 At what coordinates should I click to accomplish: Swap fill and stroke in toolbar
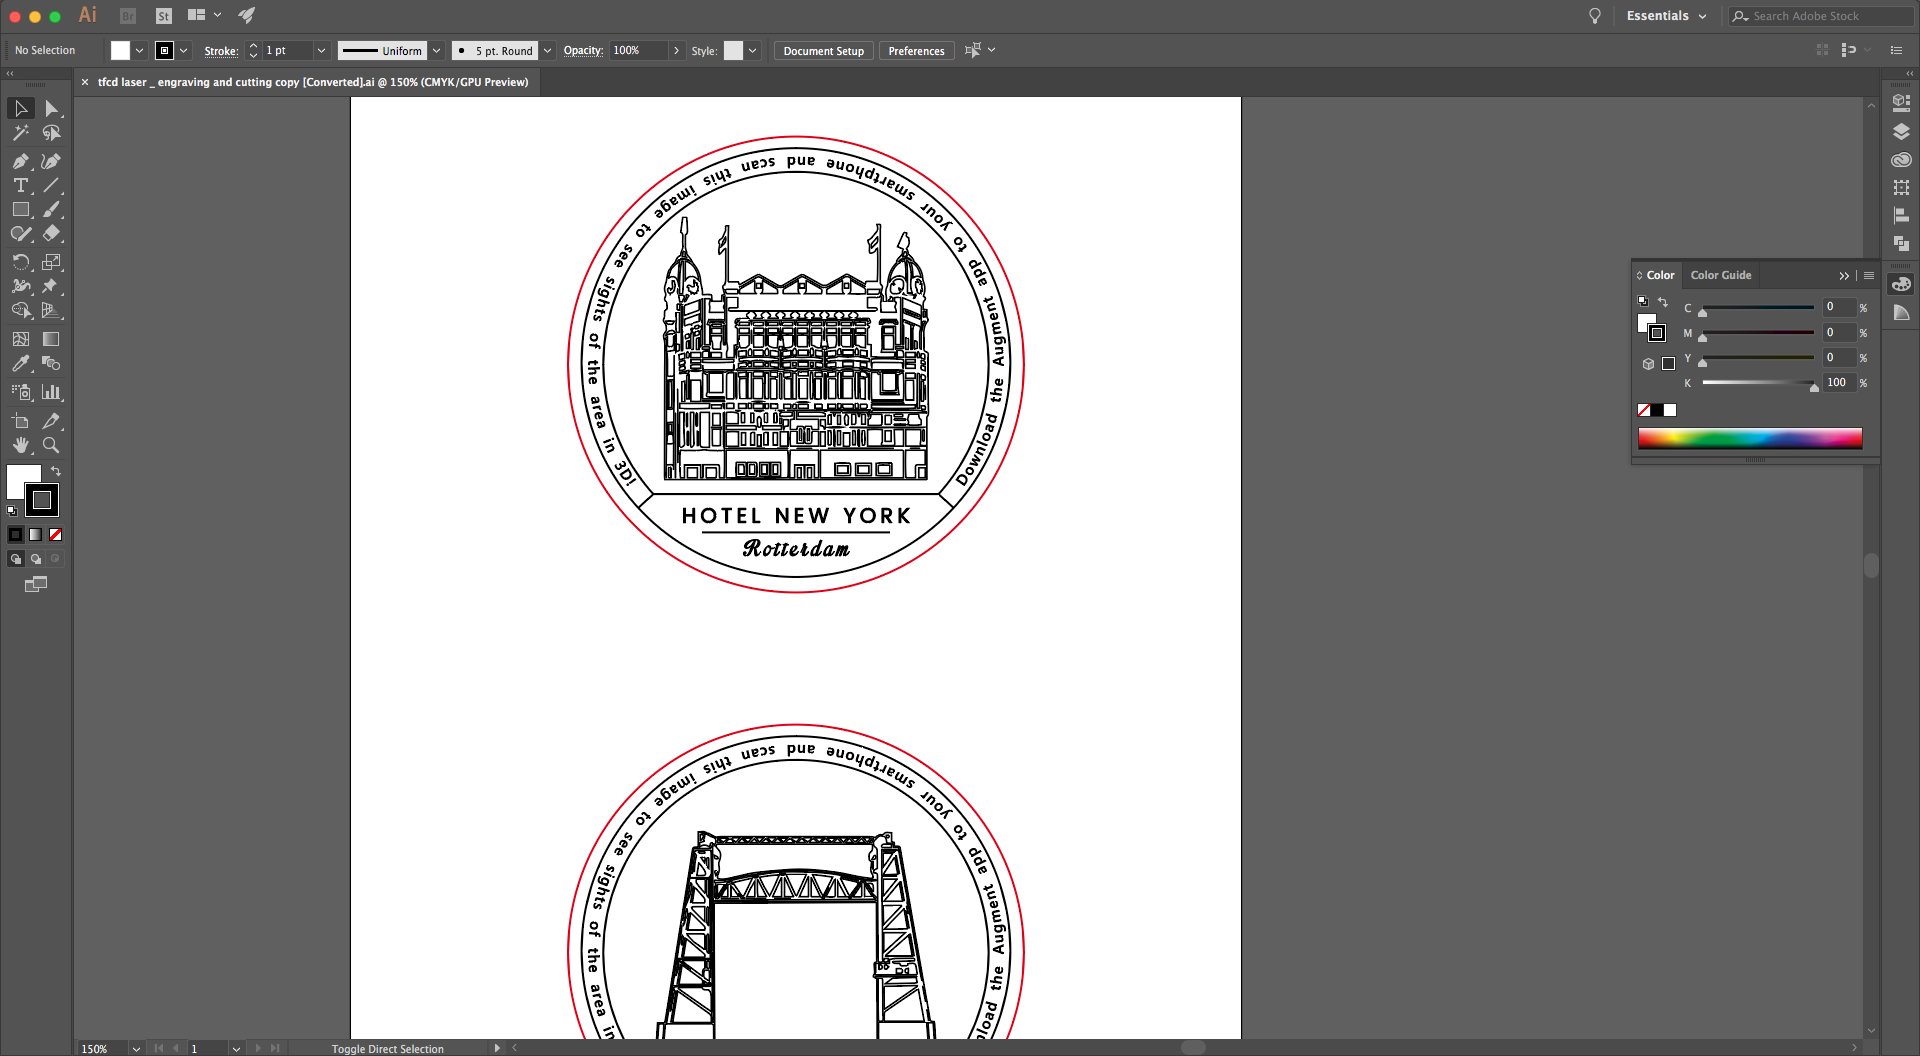[57, 471]
